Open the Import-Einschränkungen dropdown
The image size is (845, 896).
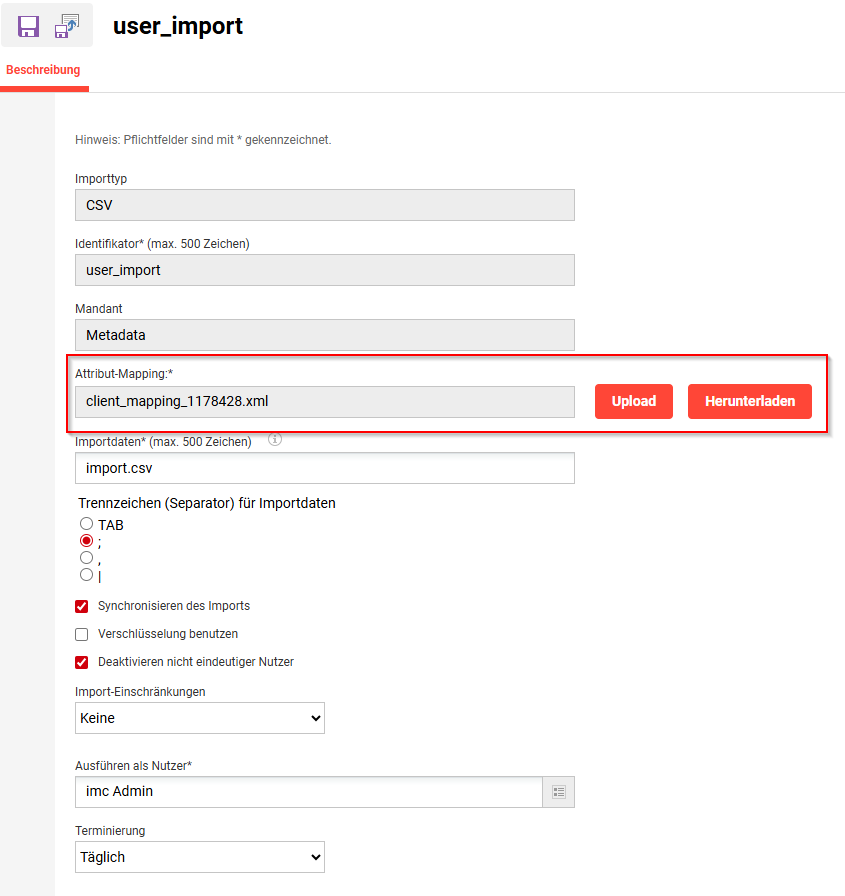tap(200, 718)
